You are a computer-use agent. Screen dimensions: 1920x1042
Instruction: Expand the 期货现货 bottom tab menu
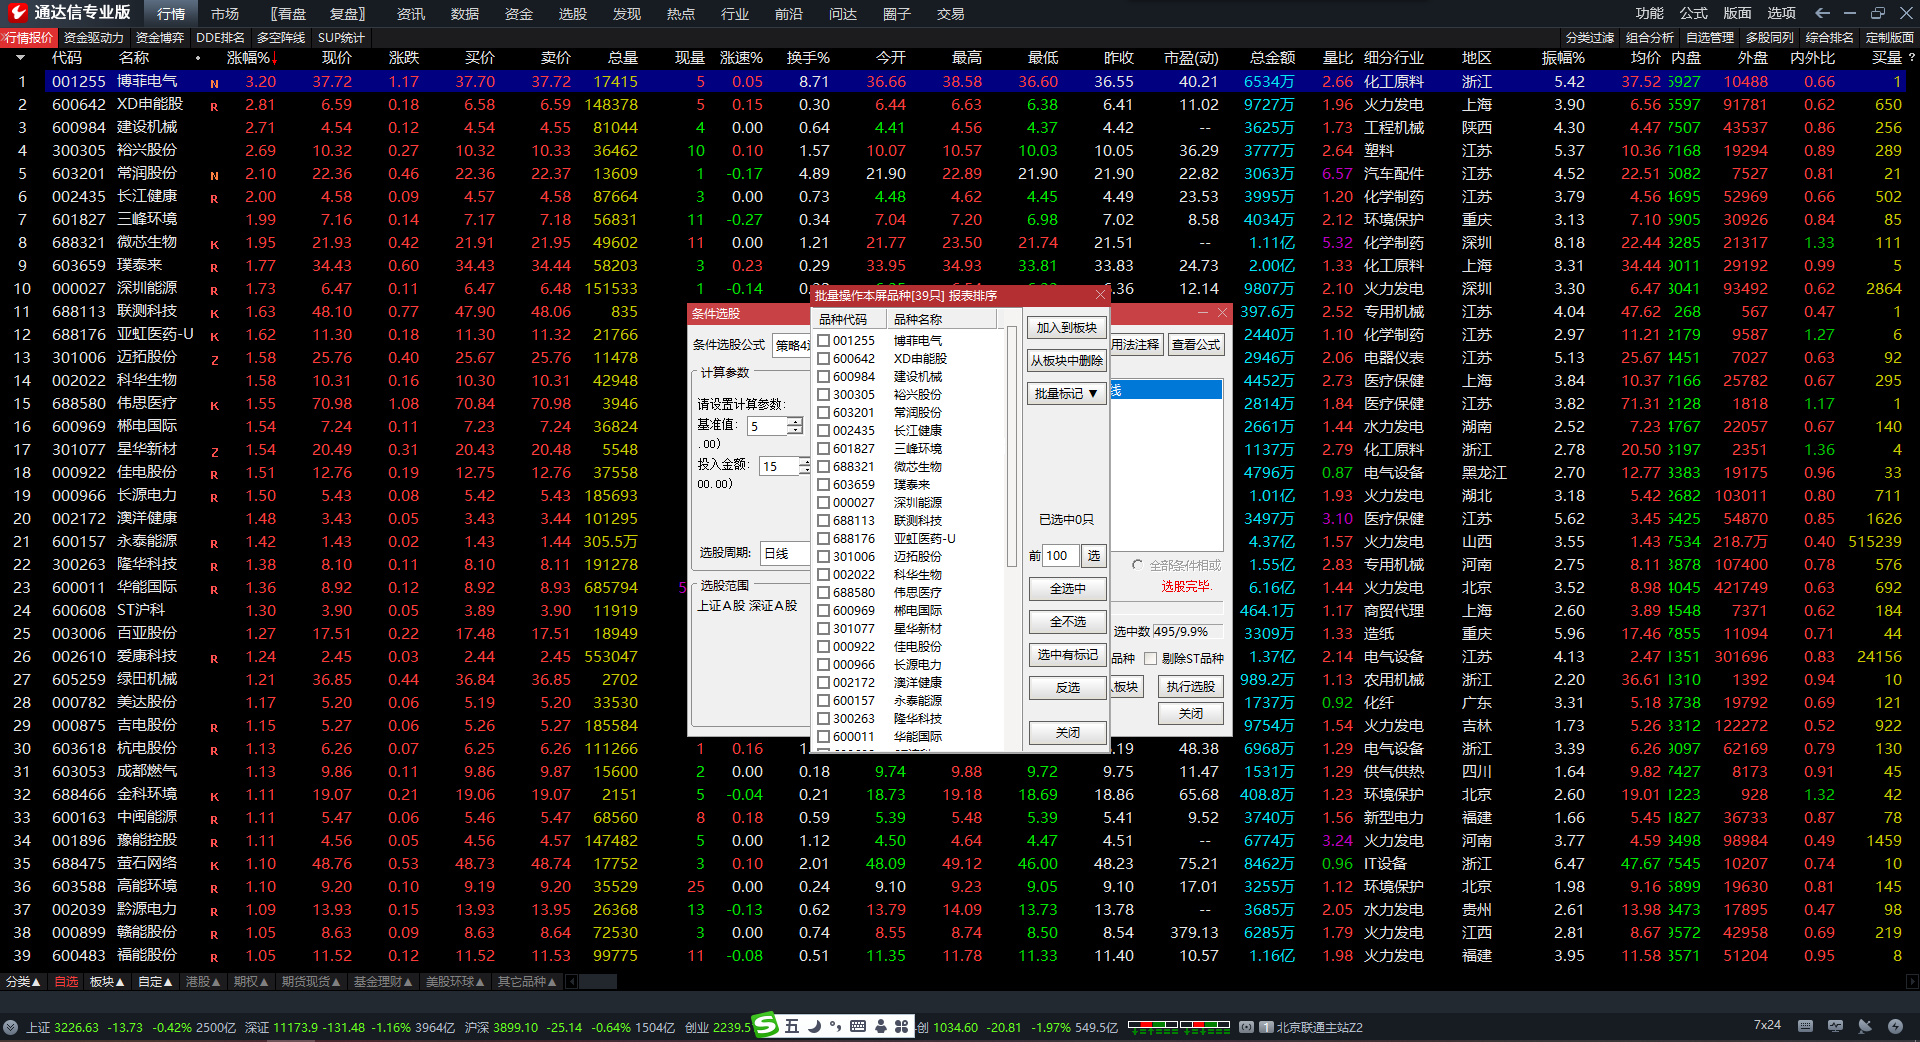pyautogui.click(x=311, y=982)
